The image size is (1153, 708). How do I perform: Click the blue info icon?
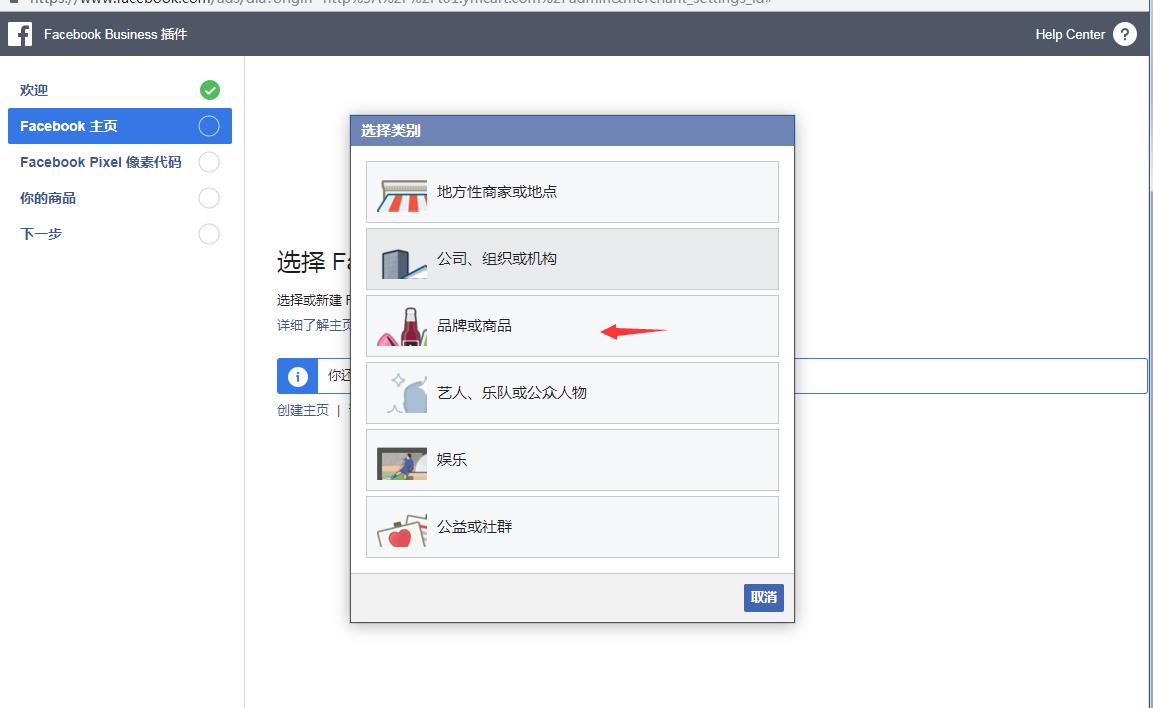click(297, 376)
